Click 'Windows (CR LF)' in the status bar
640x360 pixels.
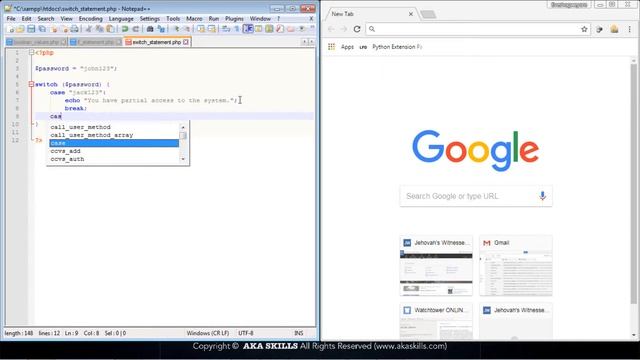[x=208, y=333]
